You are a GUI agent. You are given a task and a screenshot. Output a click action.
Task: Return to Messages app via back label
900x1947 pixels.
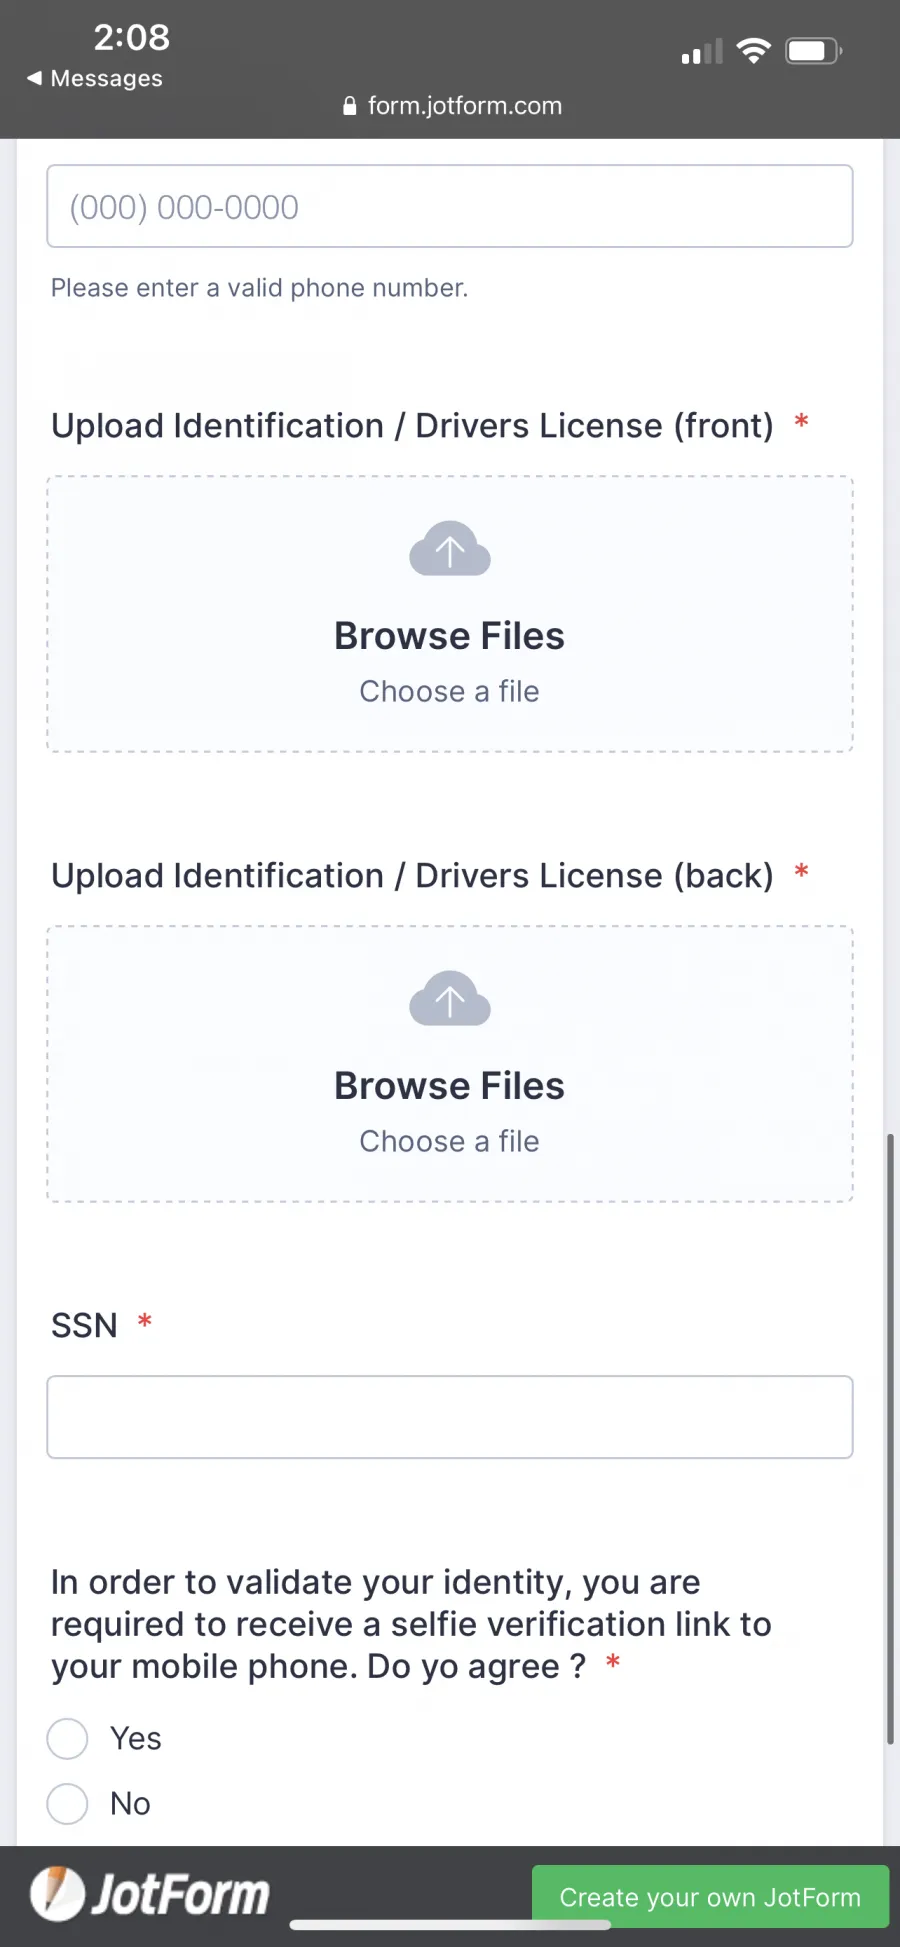106,78
